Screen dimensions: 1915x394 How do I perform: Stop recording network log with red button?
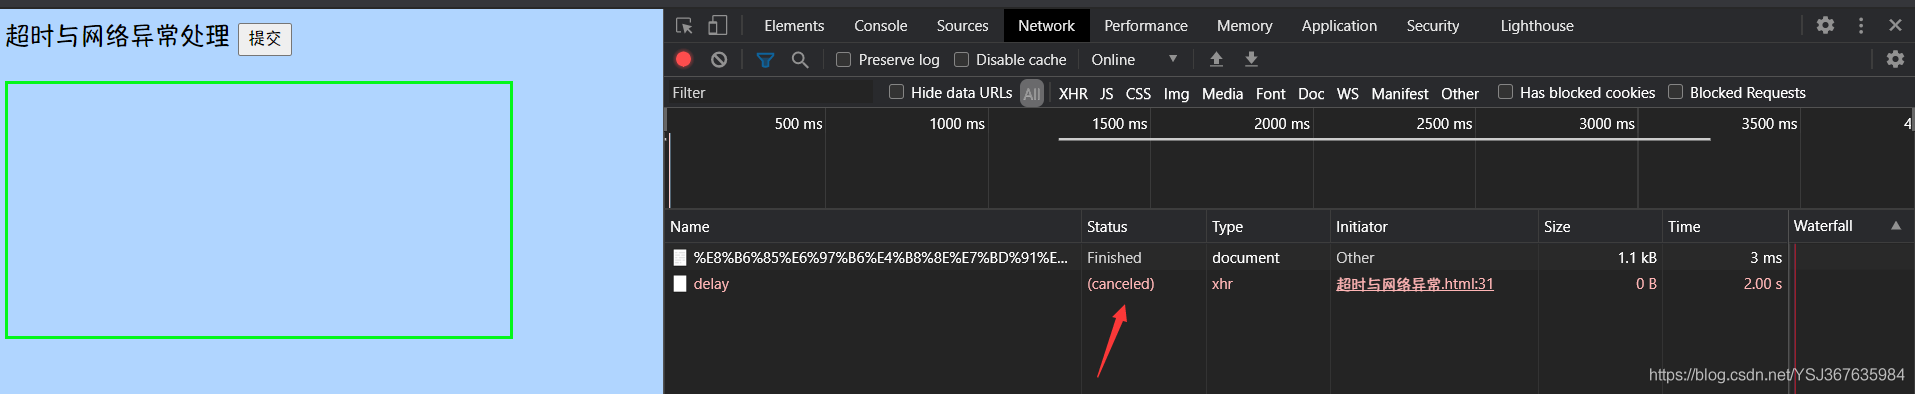[x=684, y=59]
